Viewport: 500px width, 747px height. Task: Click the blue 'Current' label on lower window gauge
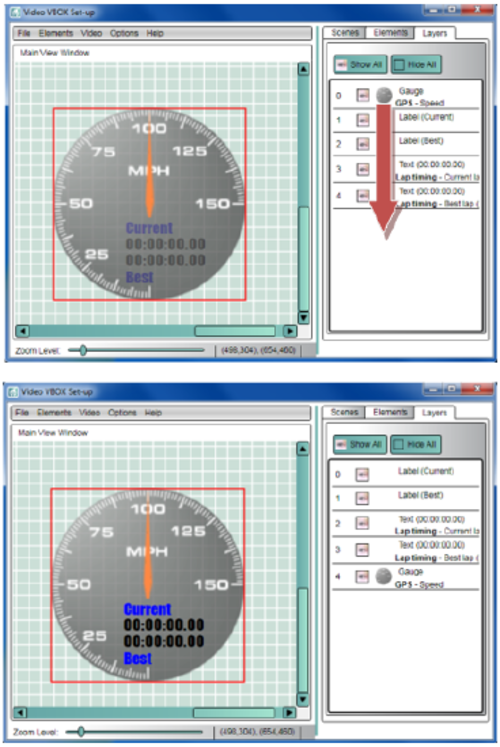pos(147,609)
